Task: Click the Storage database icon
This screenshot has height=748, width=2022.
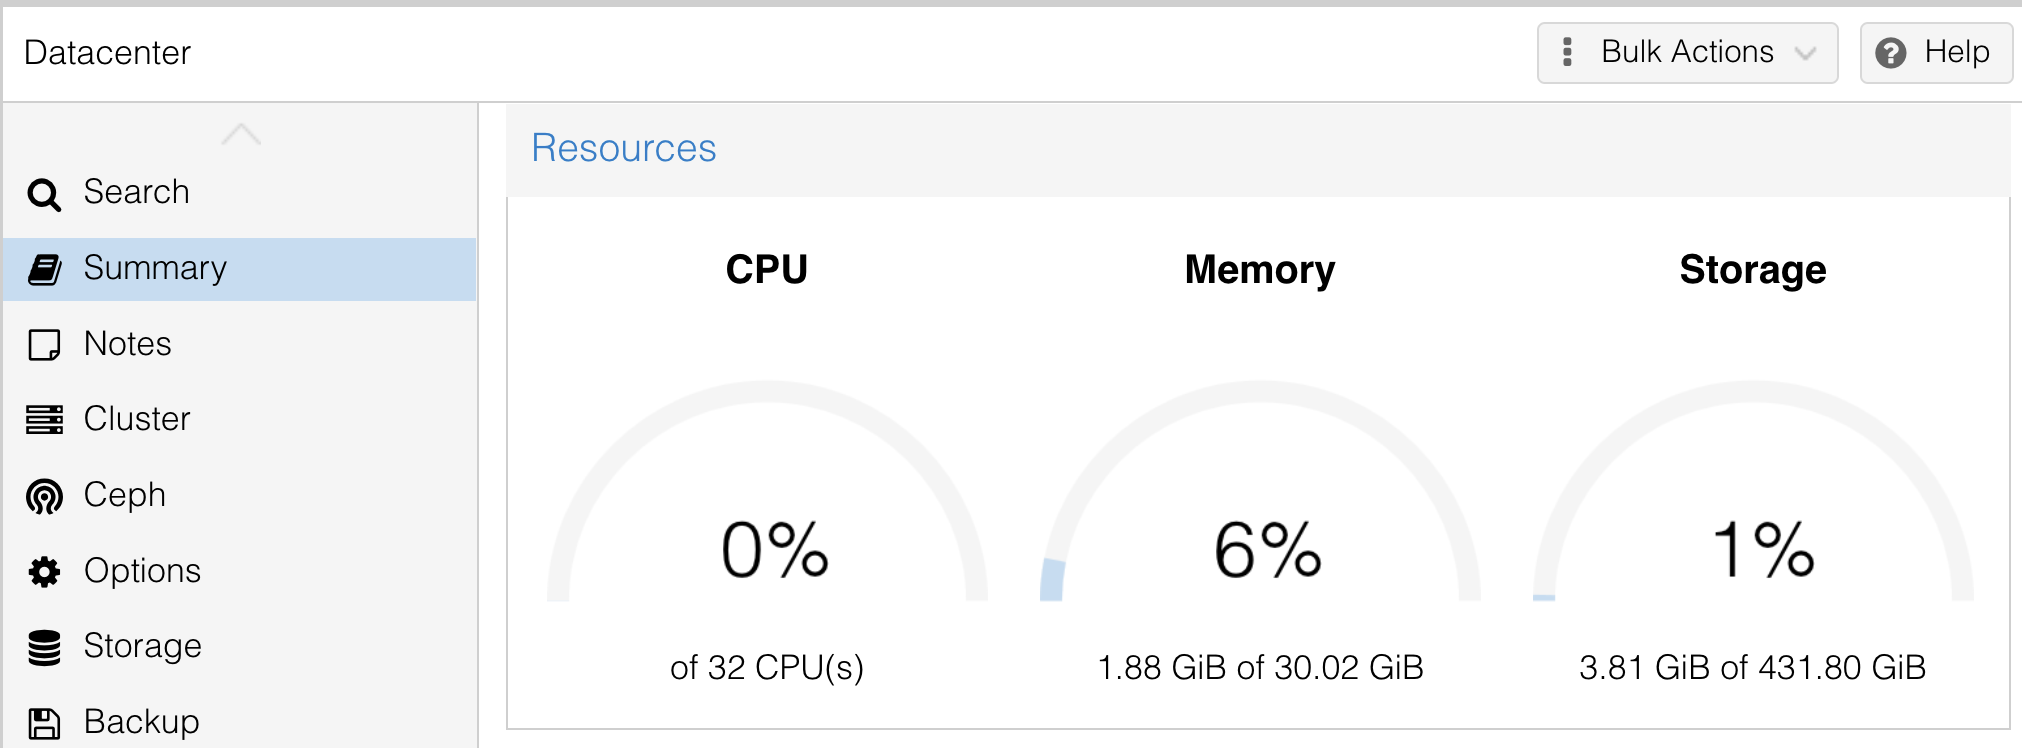Action: [x=44, y=647]
